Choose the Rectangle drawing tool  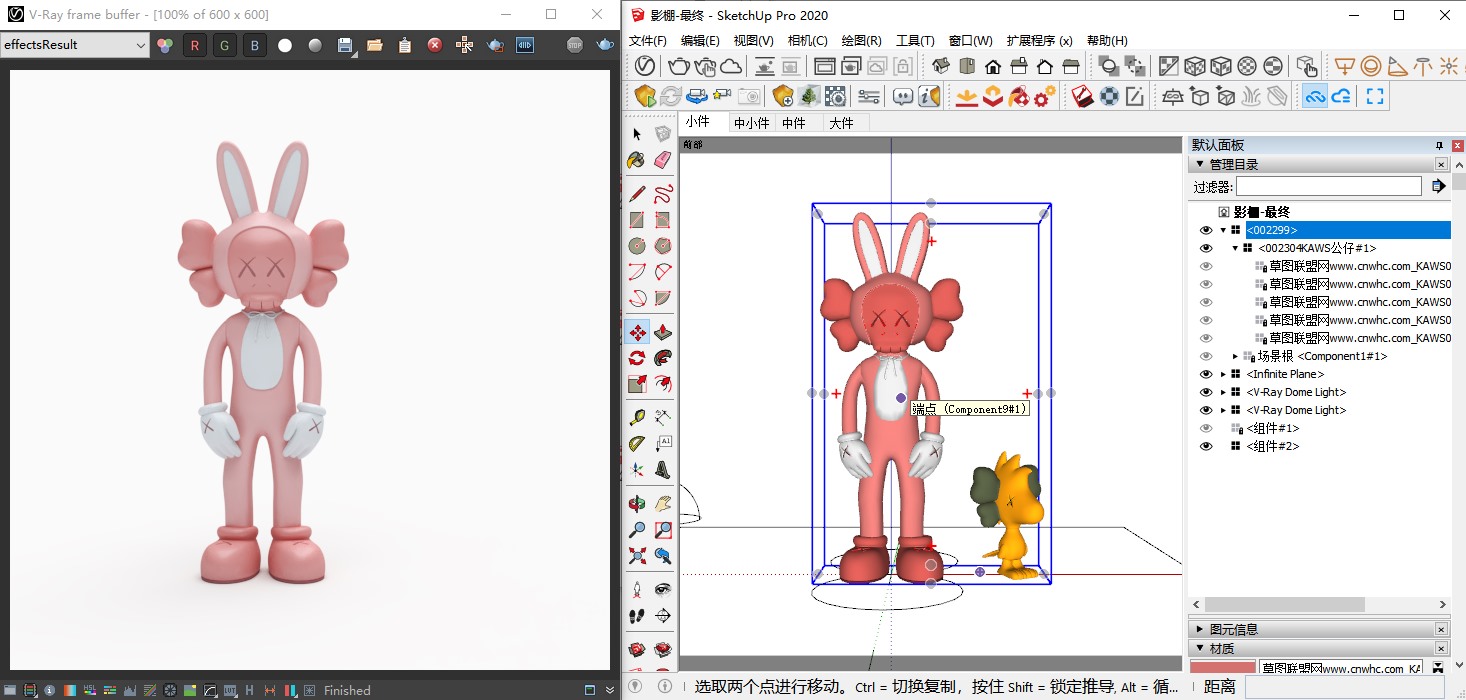pos(637,220)
